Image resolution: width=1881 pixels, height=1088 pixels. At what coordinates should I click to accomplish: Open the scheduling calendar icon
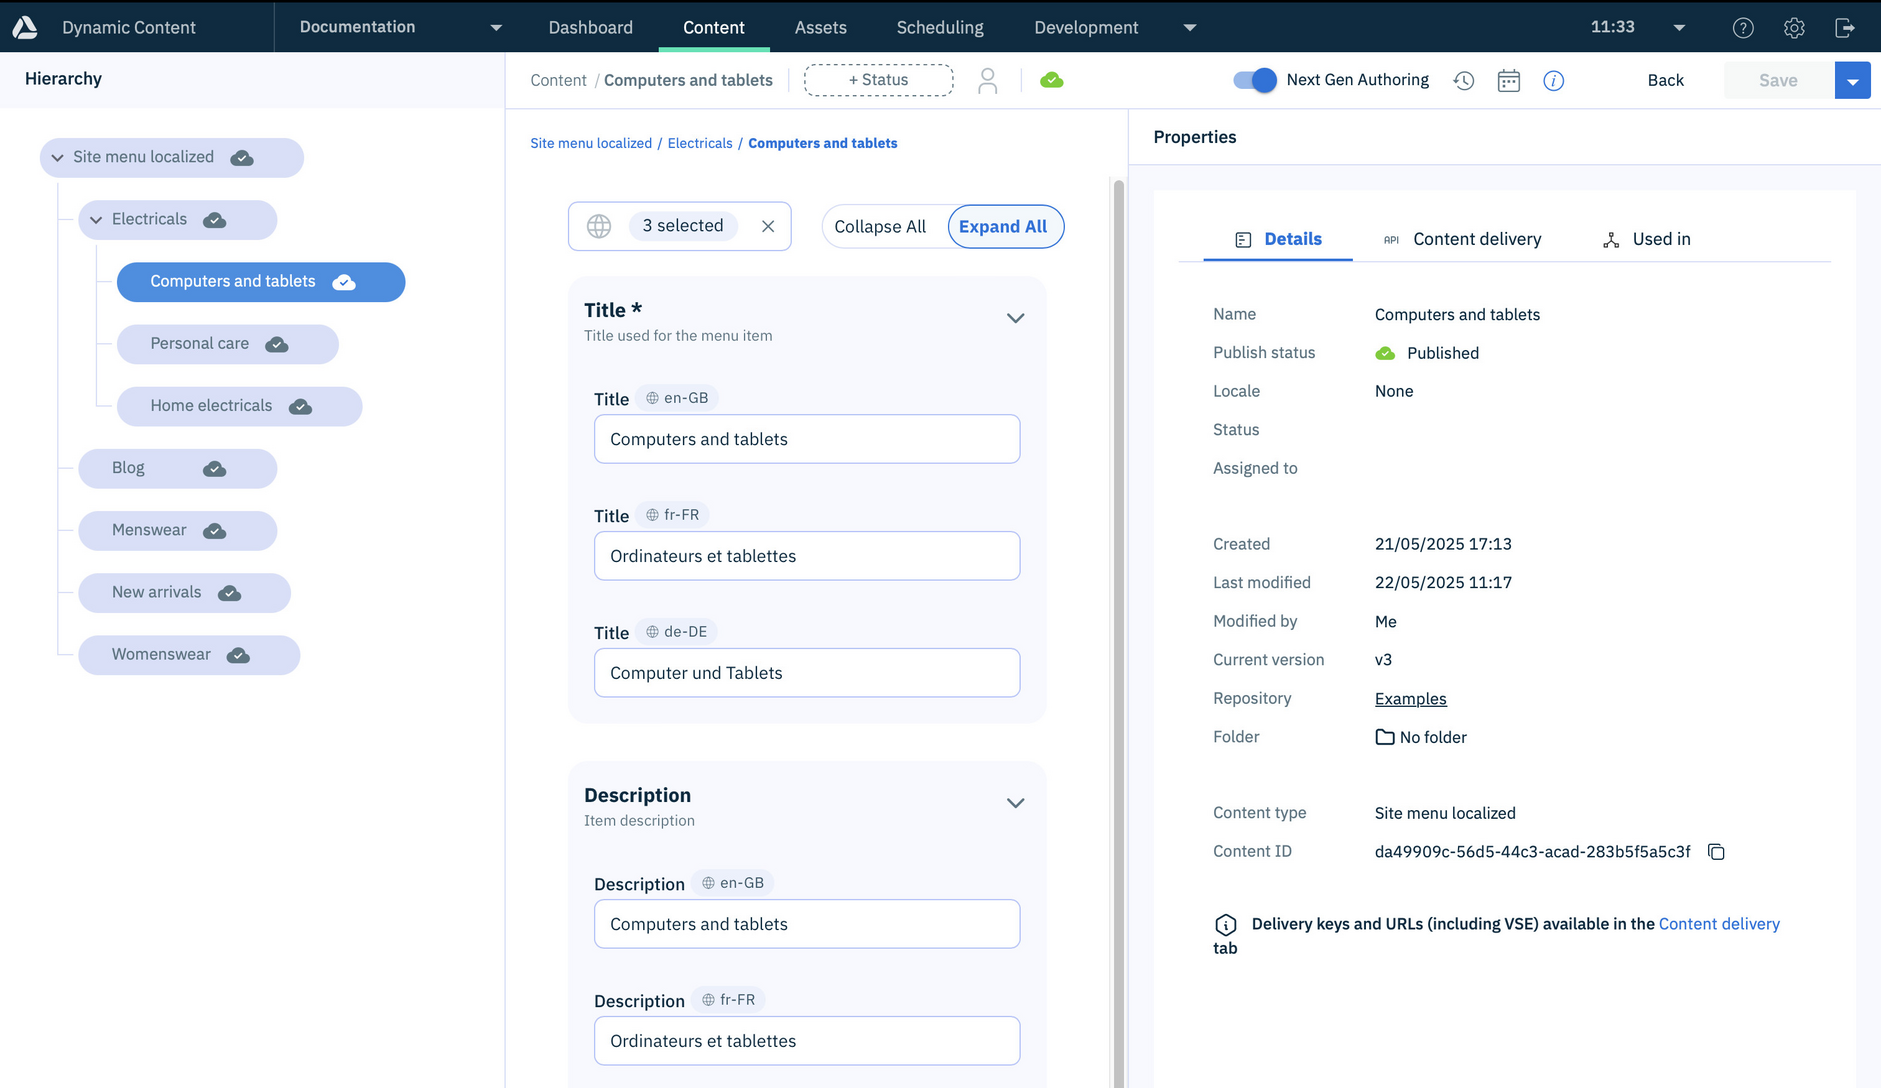(1509, 80)
